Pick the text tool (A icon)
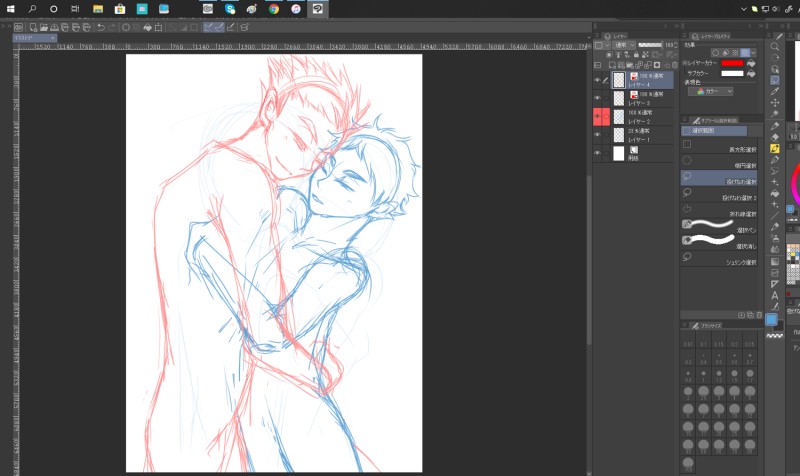This screenshot has height=476, width=800. (x=775, y=295)
